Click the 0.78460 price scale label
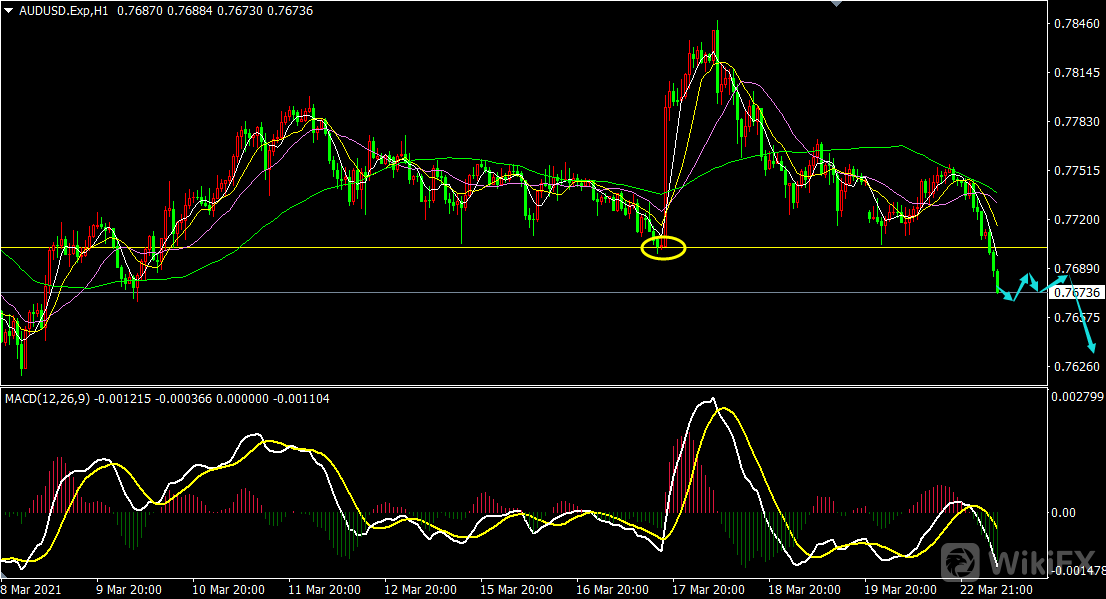 point(1077,24)
